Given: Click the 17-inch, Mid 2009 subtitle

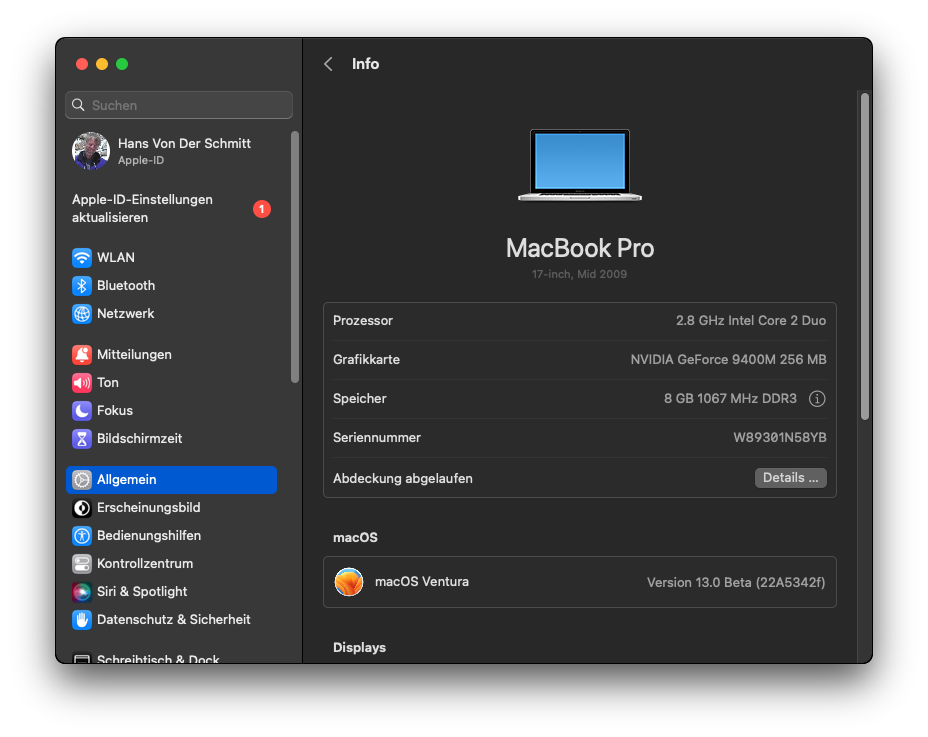Looking at the screenshot, I should (579, 274).
